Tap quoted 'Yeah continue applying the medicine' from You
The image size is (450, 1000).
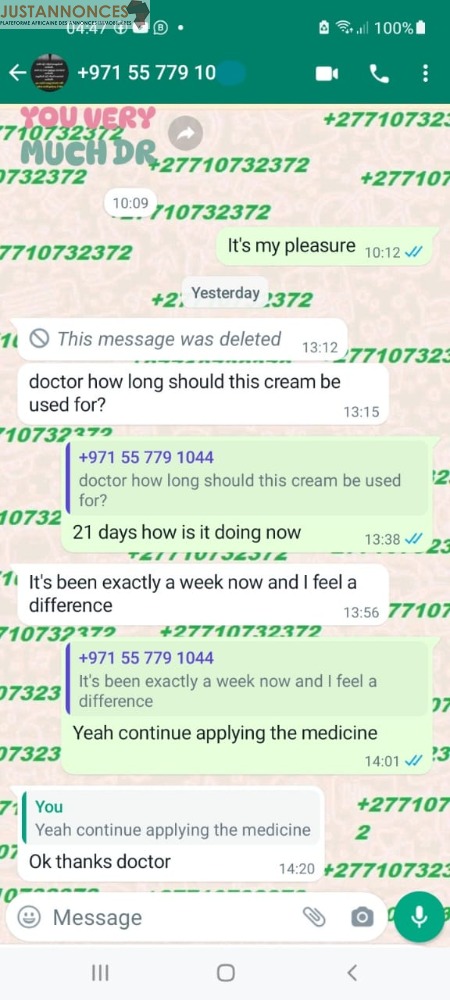[170, 818]
